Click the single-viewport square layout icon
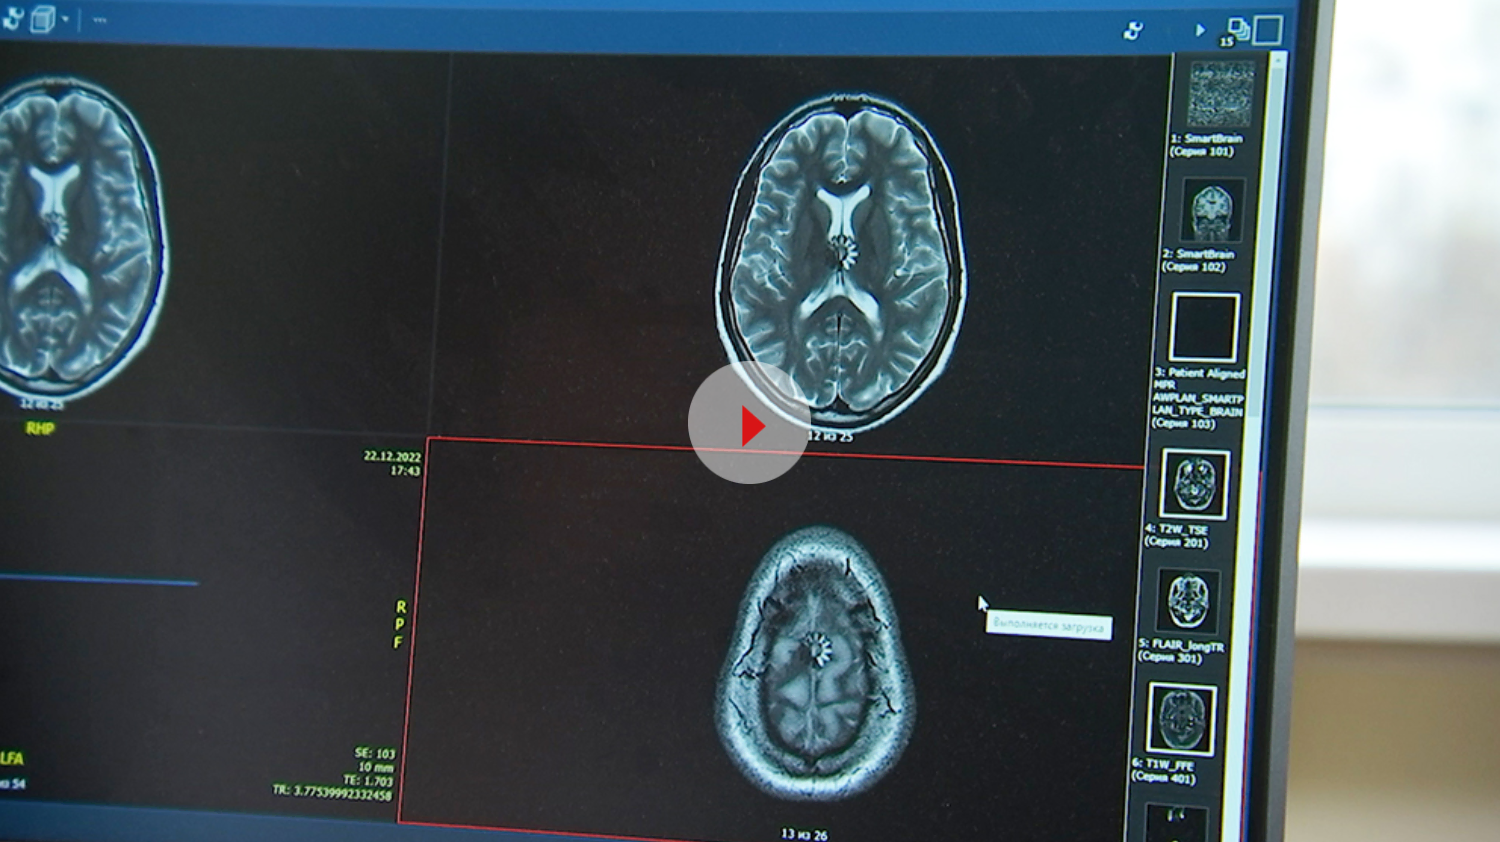1500x842 pixels. point(1268,30)
